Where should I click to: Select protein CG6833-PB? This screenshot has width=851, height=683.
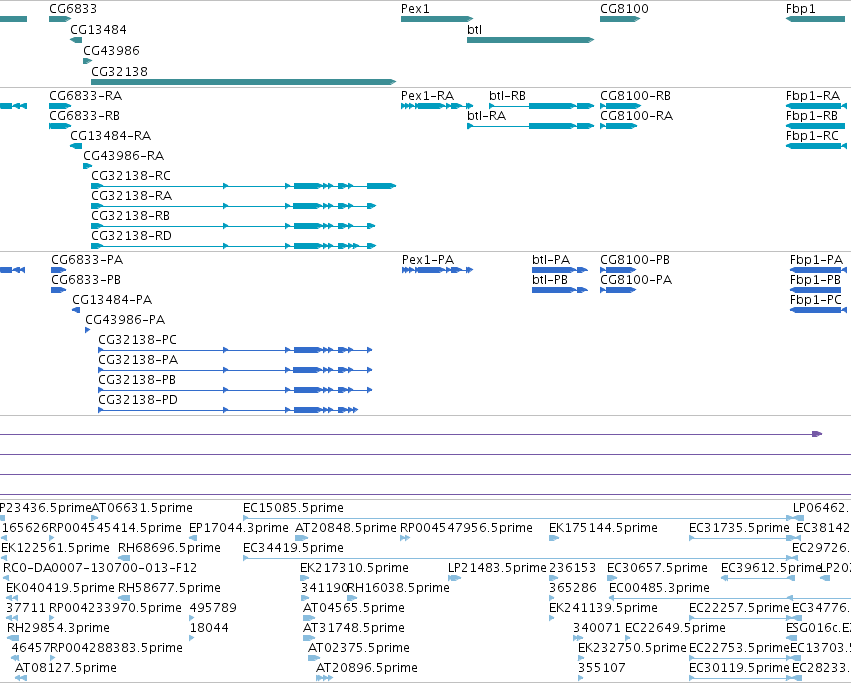[x=59, y=290]
